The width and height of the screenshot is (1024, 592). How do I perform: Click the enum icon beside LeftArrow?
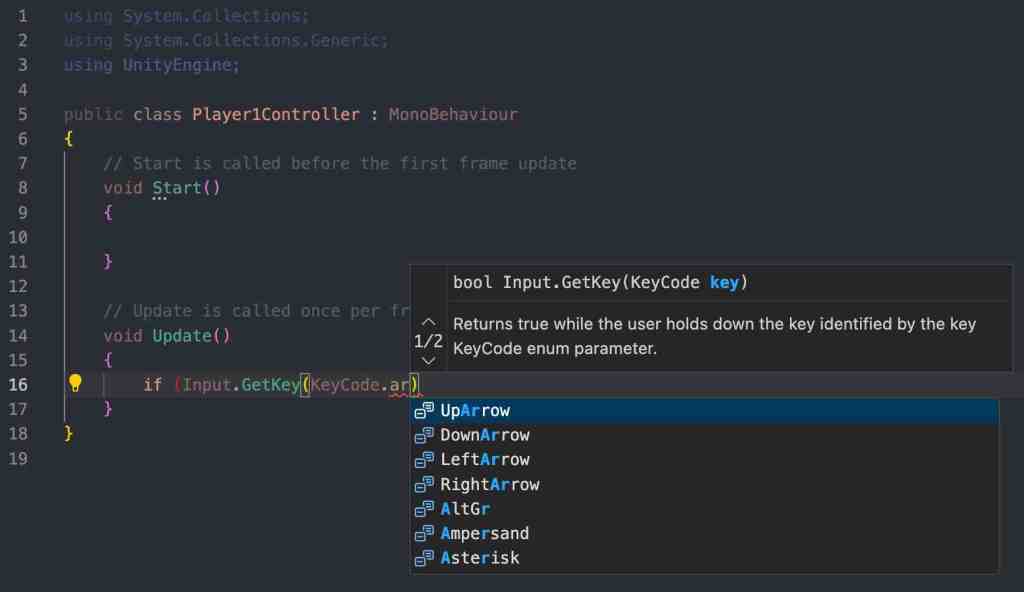coord(424,460)
